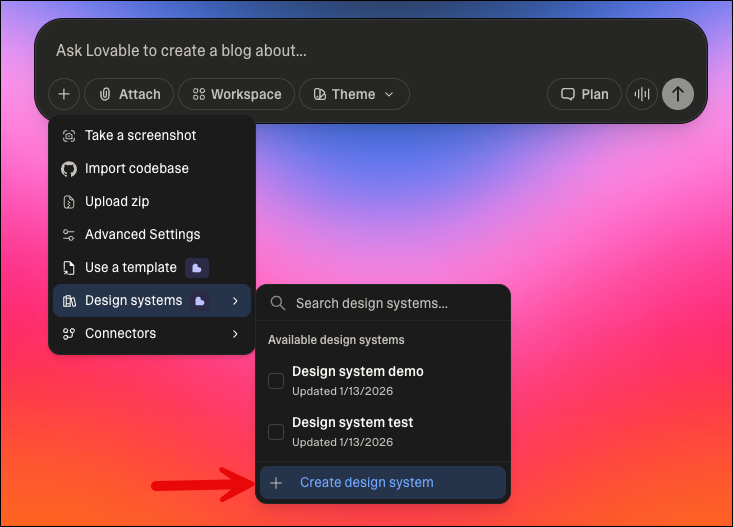
Task: Click the Available design systems heading
Action: 336,340
